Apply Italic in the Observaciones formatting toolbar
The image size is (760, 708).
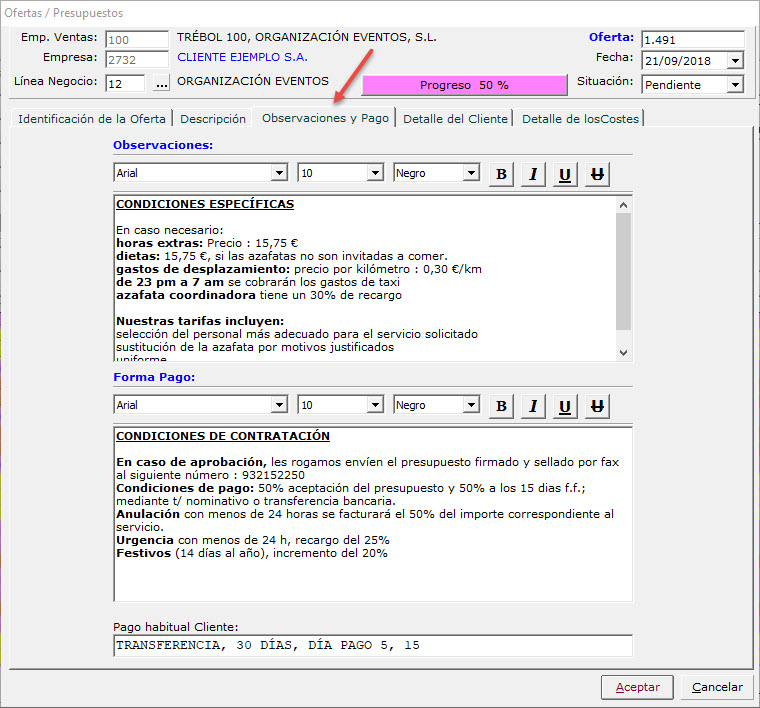point(533,174)
